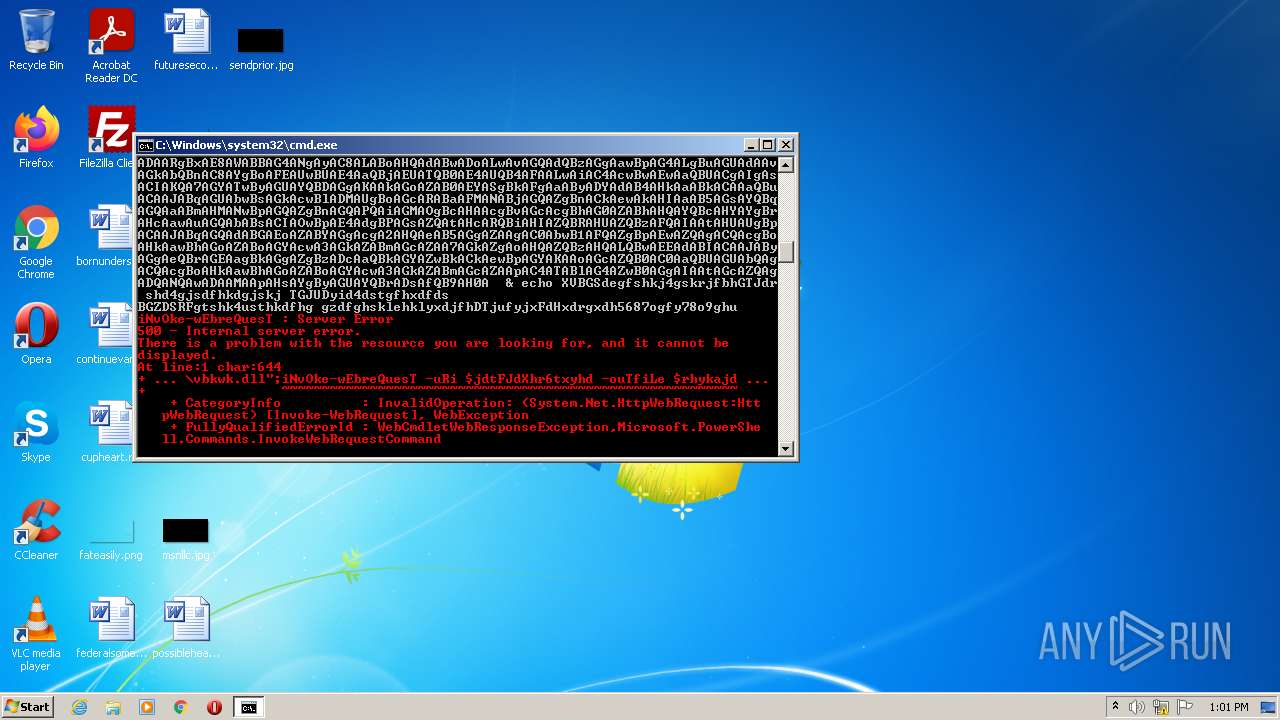Minimize the cmd.exe window
1280x720 pixels.
[752, 145]
